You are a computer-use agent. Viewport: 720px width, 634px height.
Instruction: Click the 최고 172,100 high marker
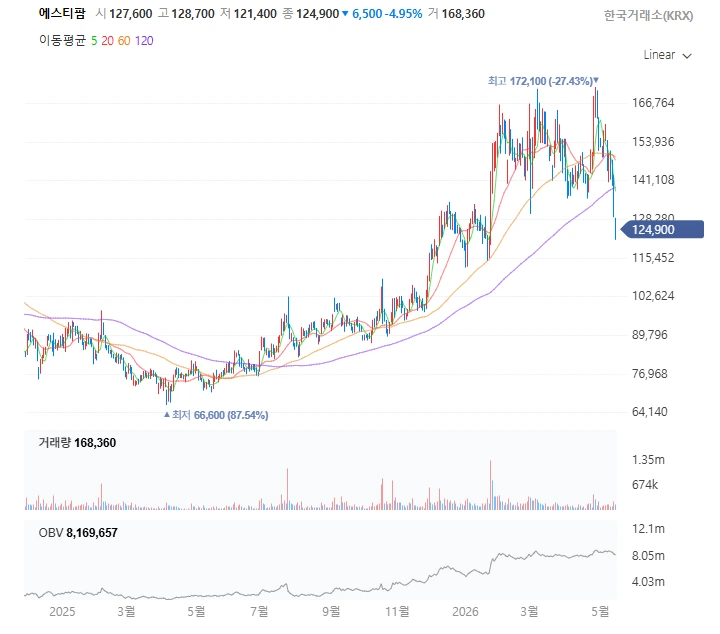point(543,81)
